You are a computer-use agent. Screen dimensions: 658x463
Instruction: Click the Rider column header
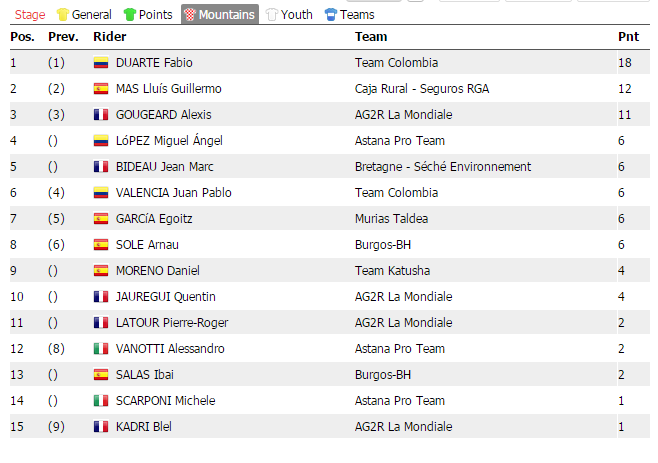pyautogui.click(x=110, y=37)
